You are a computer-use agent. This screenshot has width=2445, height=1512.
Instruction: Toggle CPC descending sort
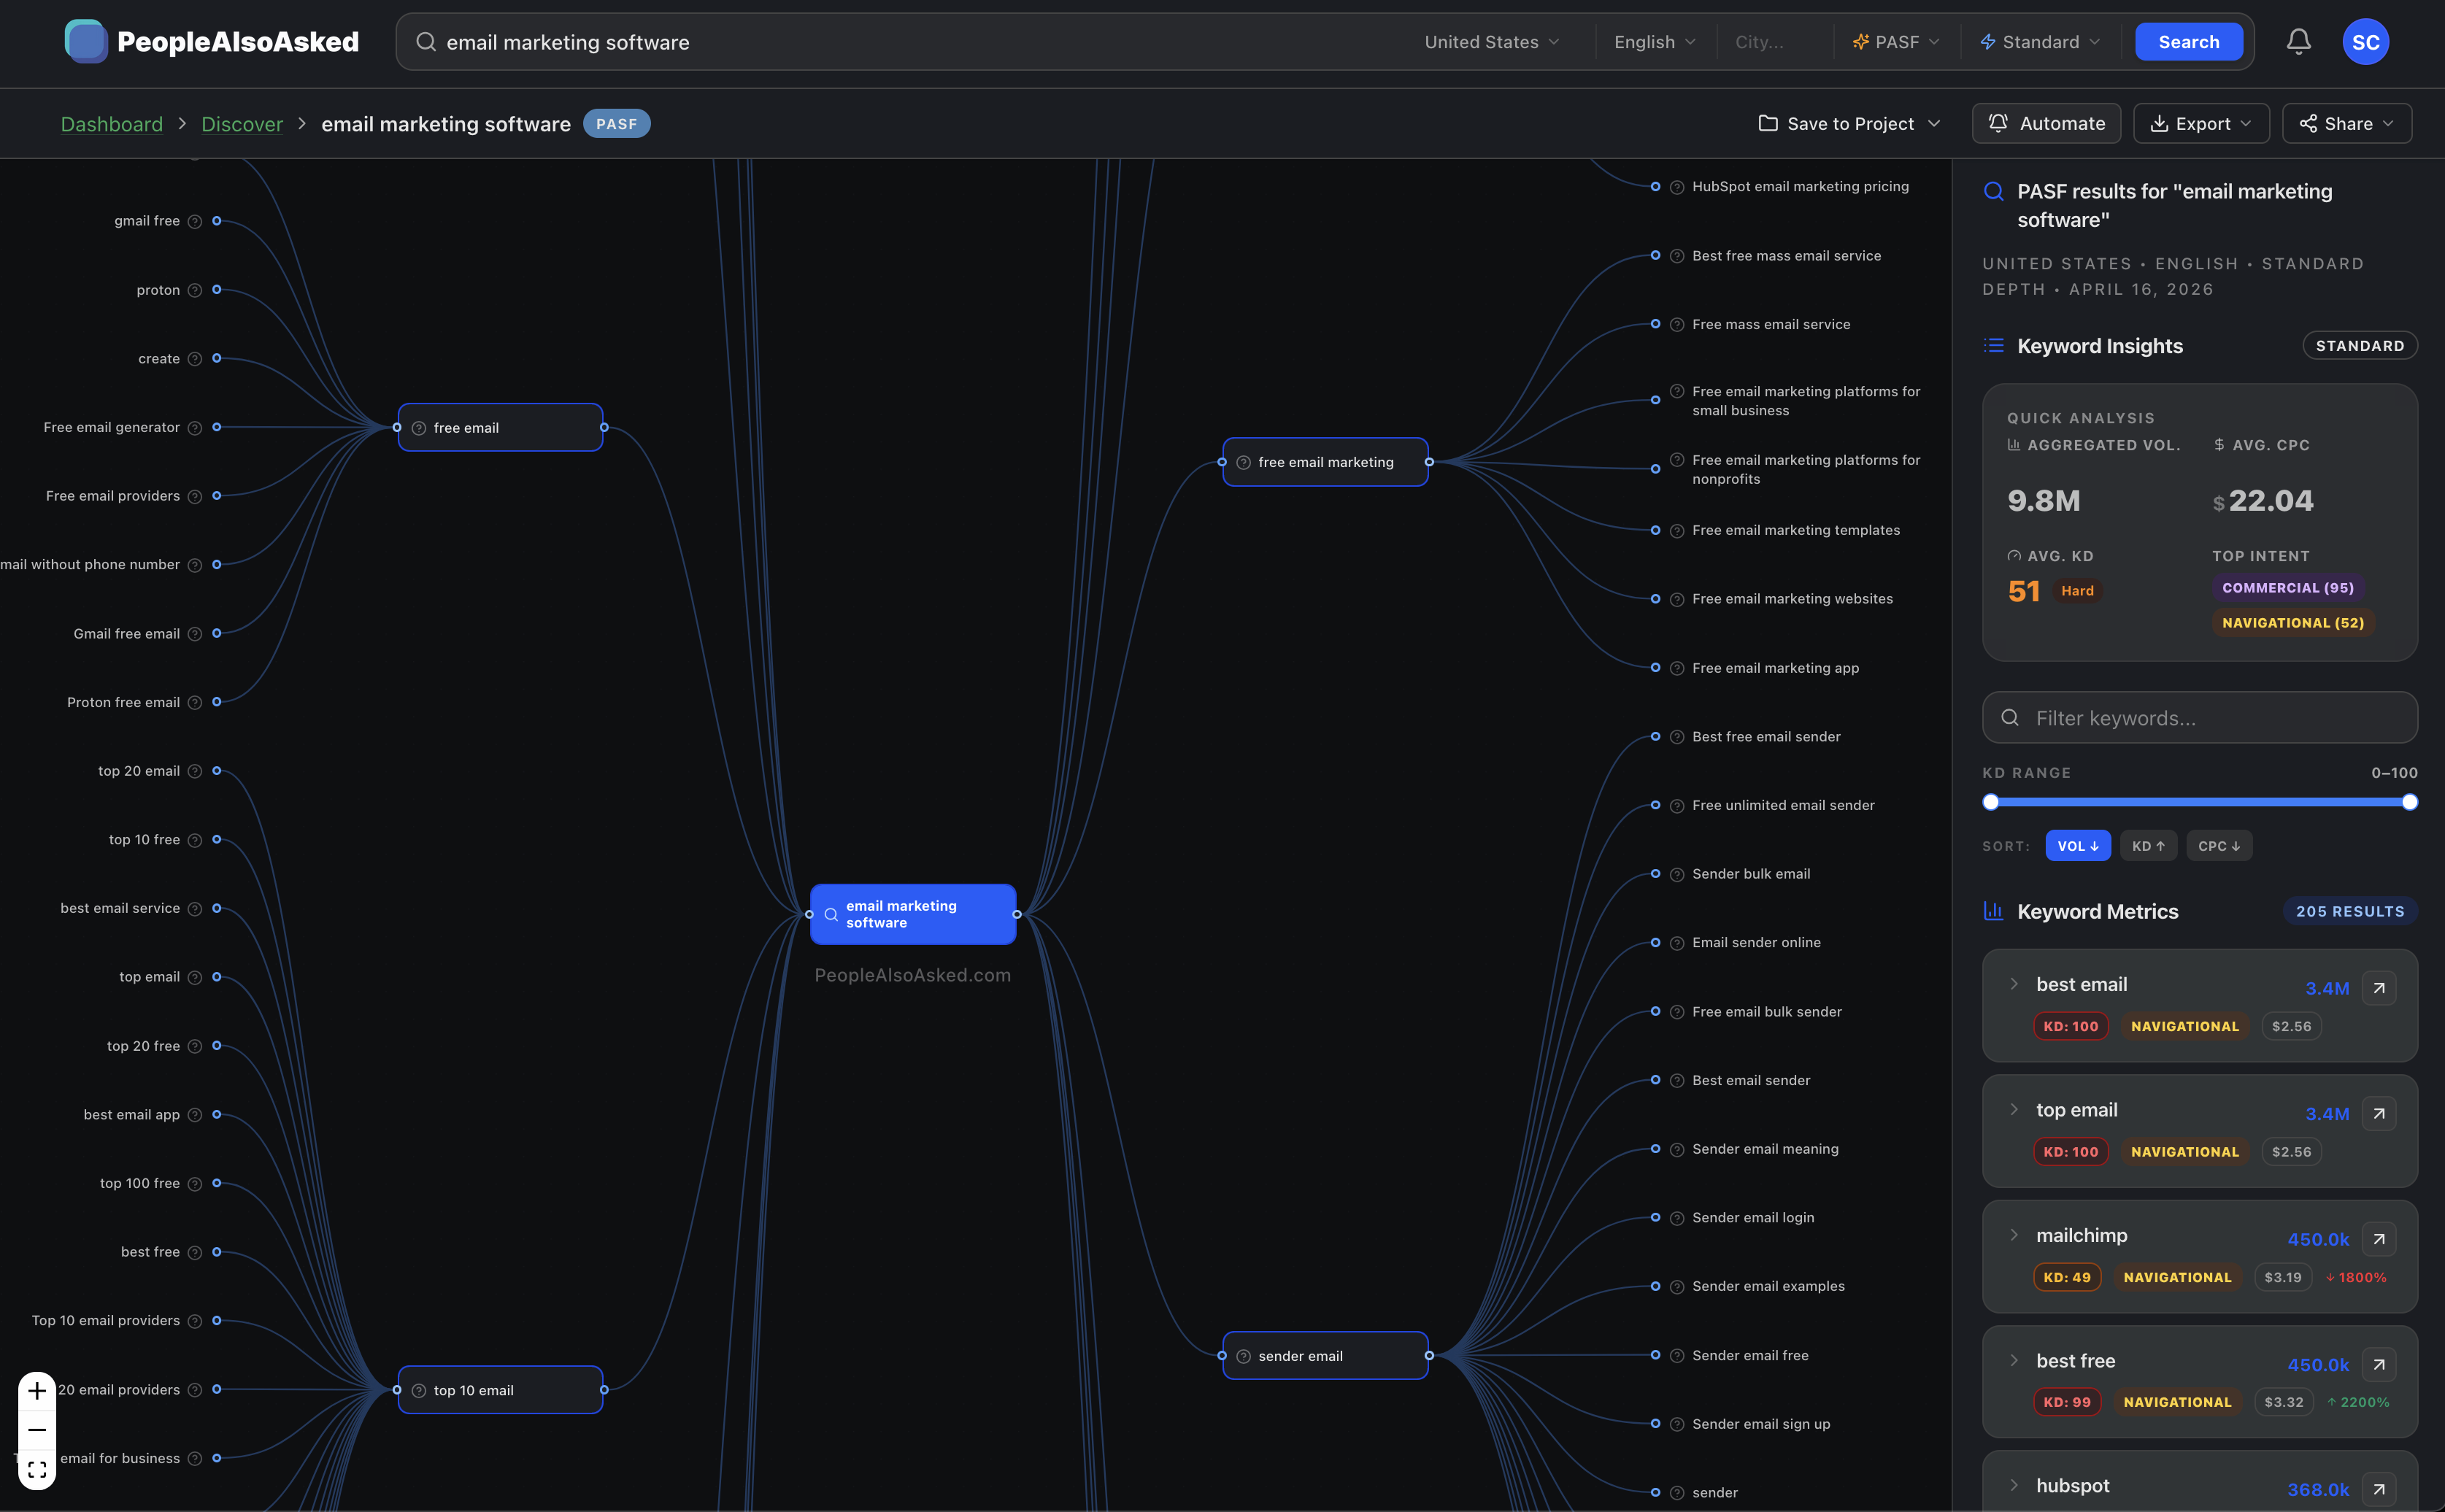click(x=2218, y=846)
